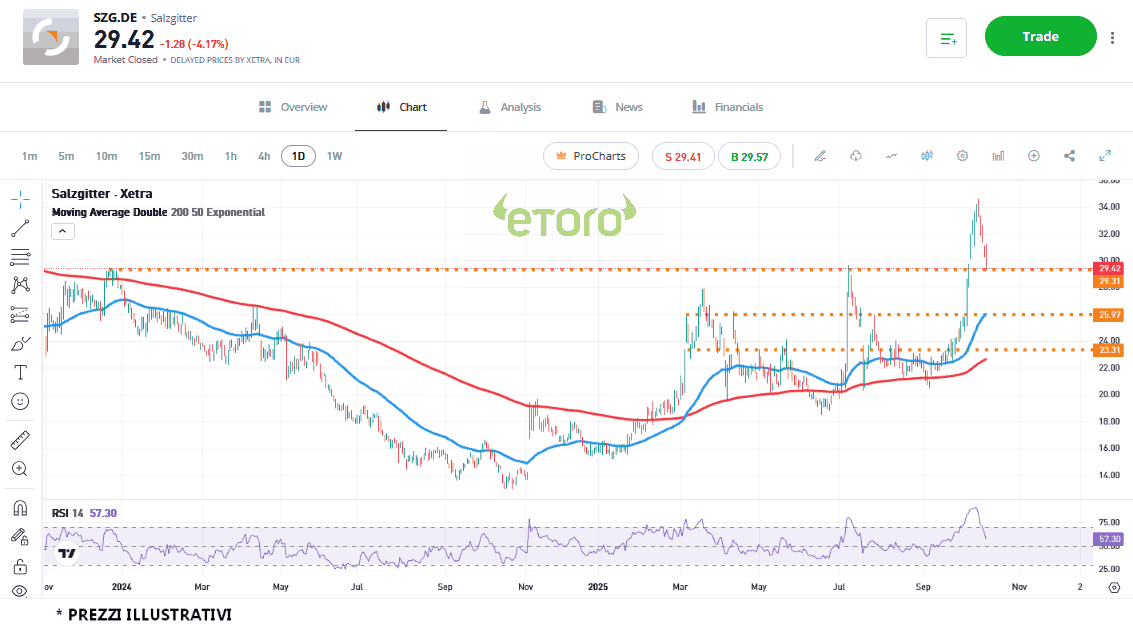Select the trend line drawing tool

20,228
